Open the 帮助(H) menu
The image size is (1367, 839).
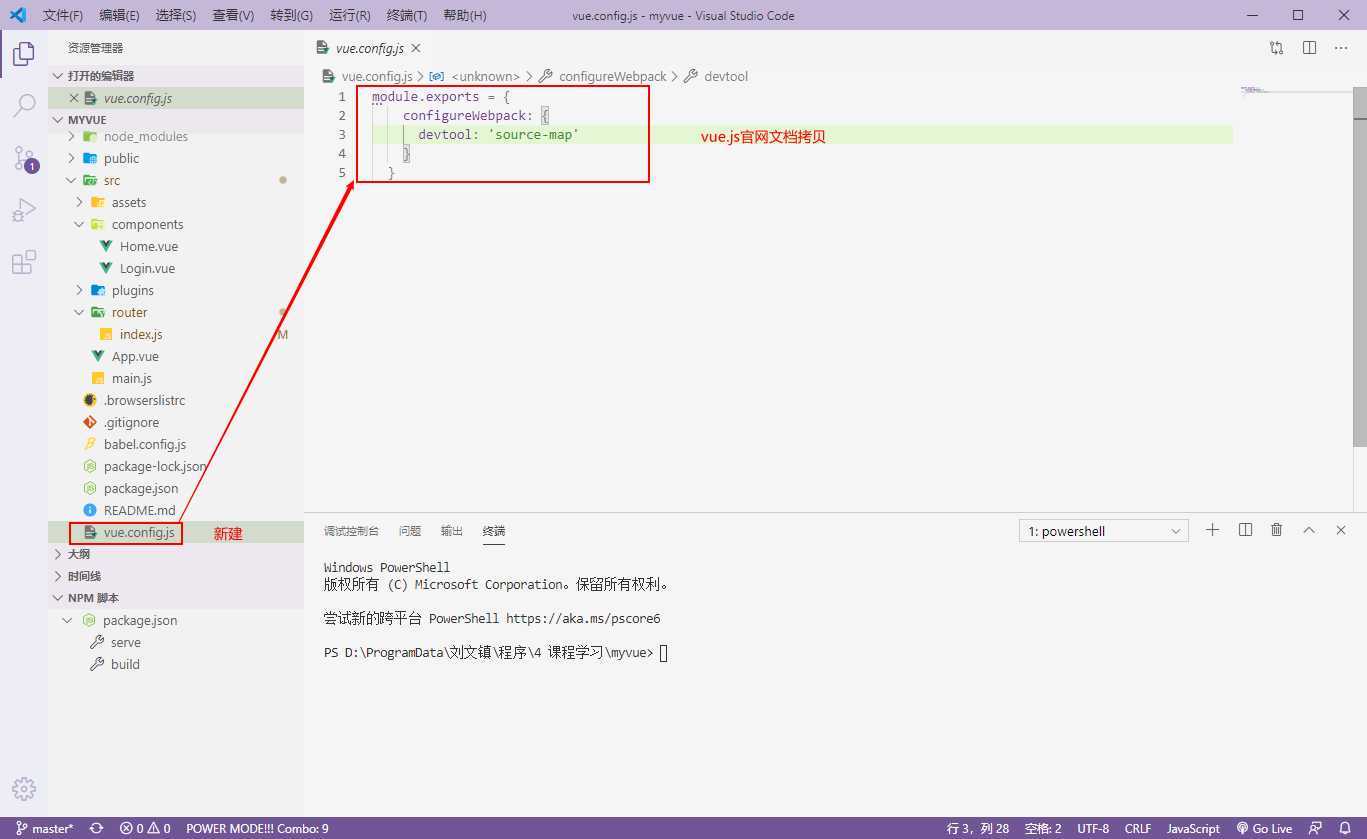[x=464, y=15]
